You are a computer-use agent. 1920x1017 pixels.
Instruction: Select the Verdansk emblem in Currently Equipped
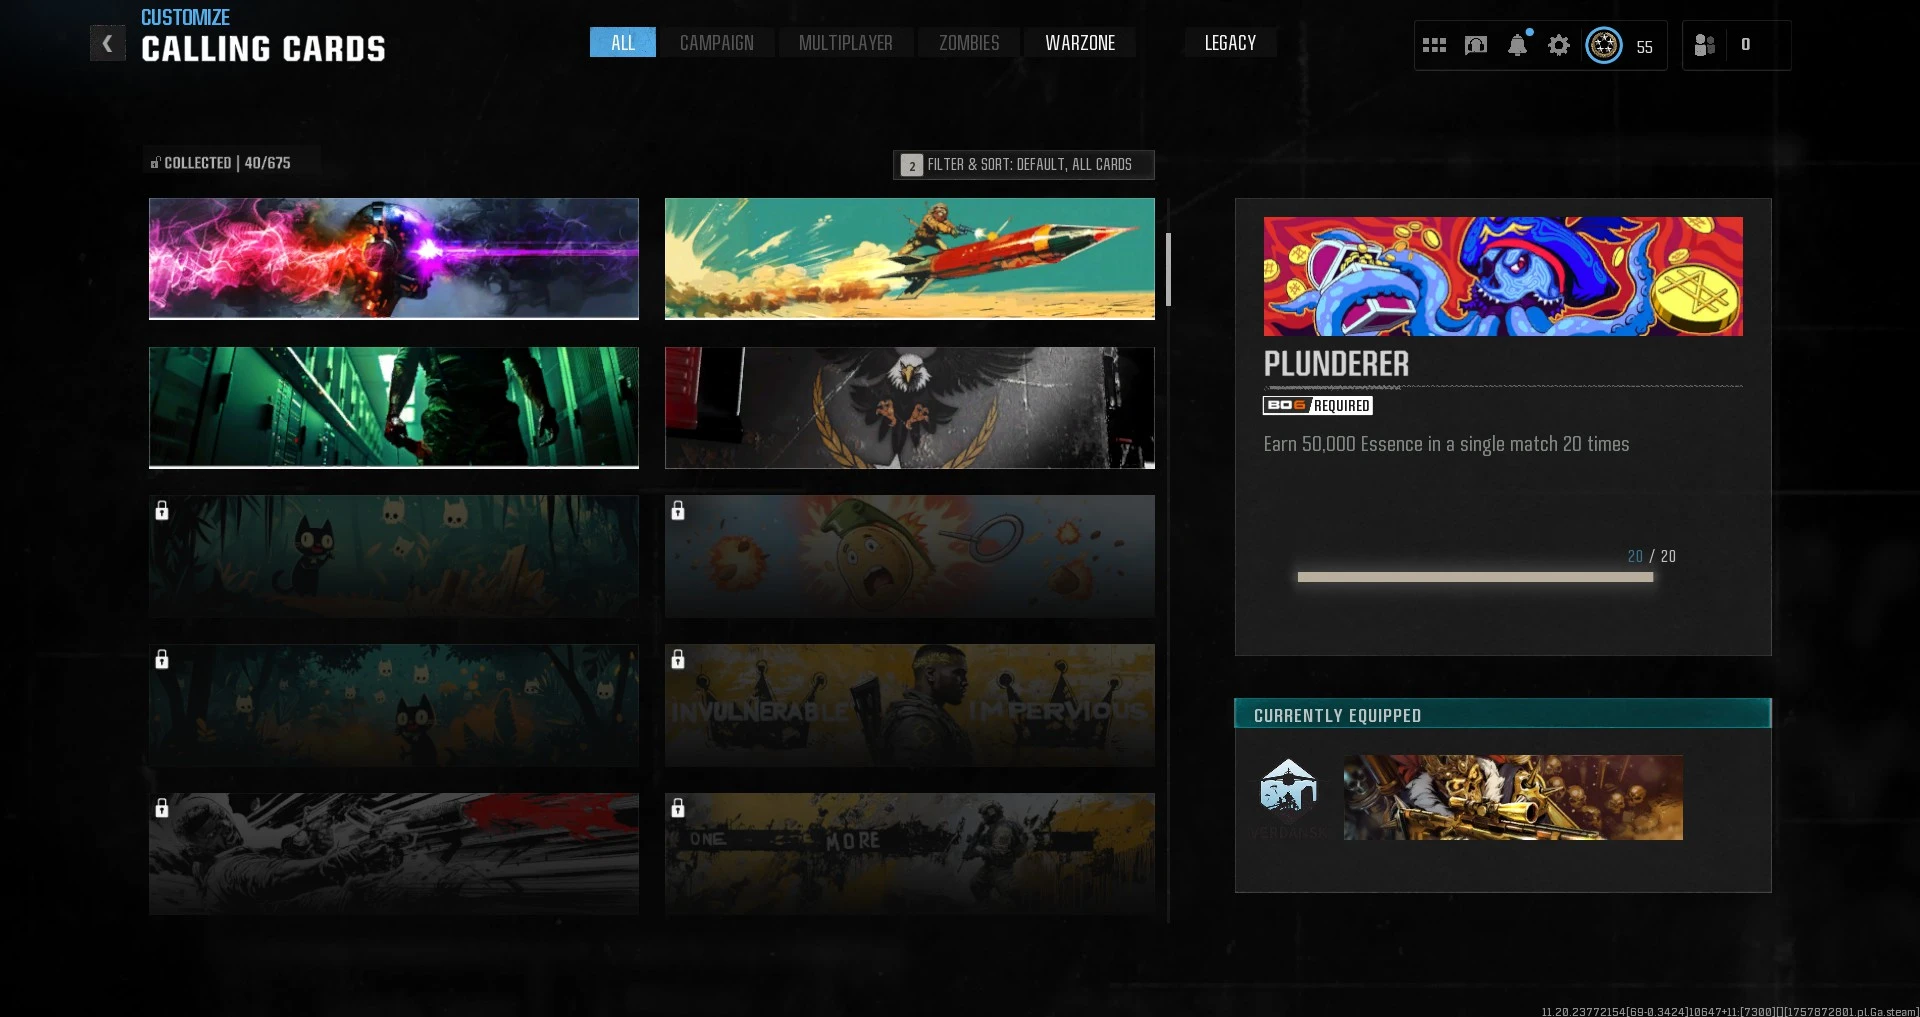coord(1288,797)
